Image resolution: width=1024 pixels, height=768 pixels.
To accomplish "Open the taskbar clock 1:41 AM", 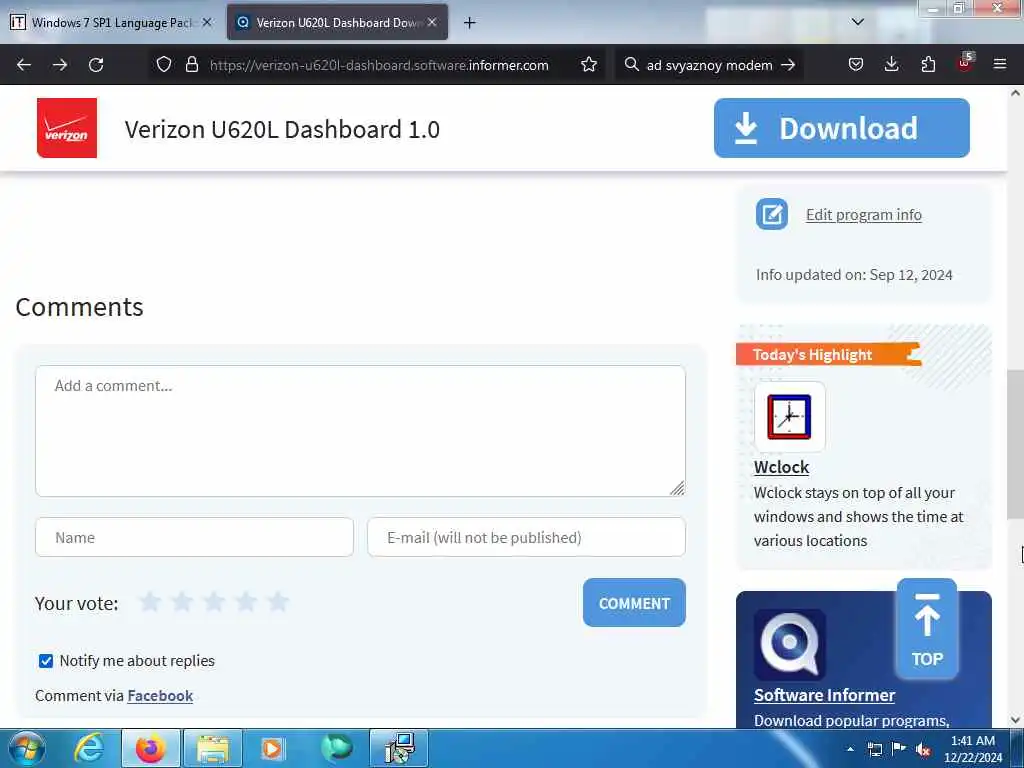I will (972, 749).
